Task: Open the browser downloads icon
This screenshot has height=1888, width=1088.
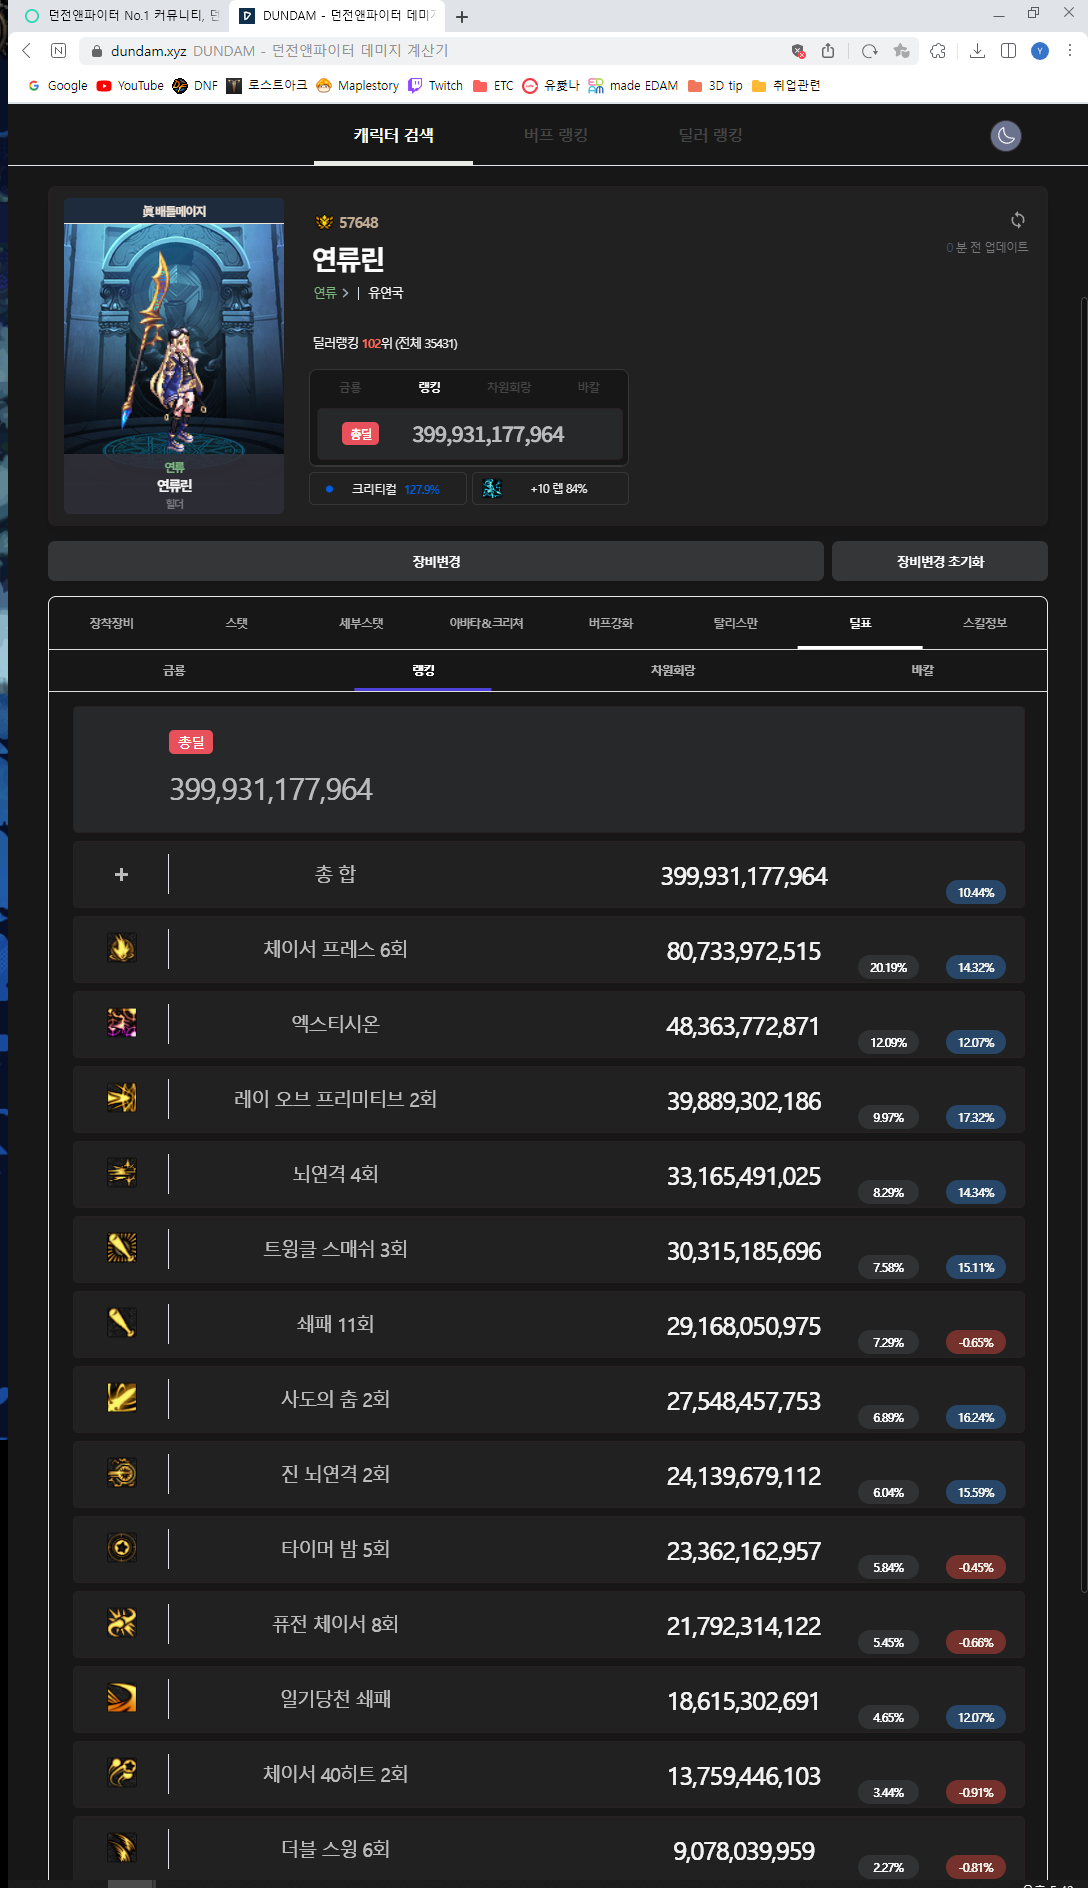Action: [977, 51]
